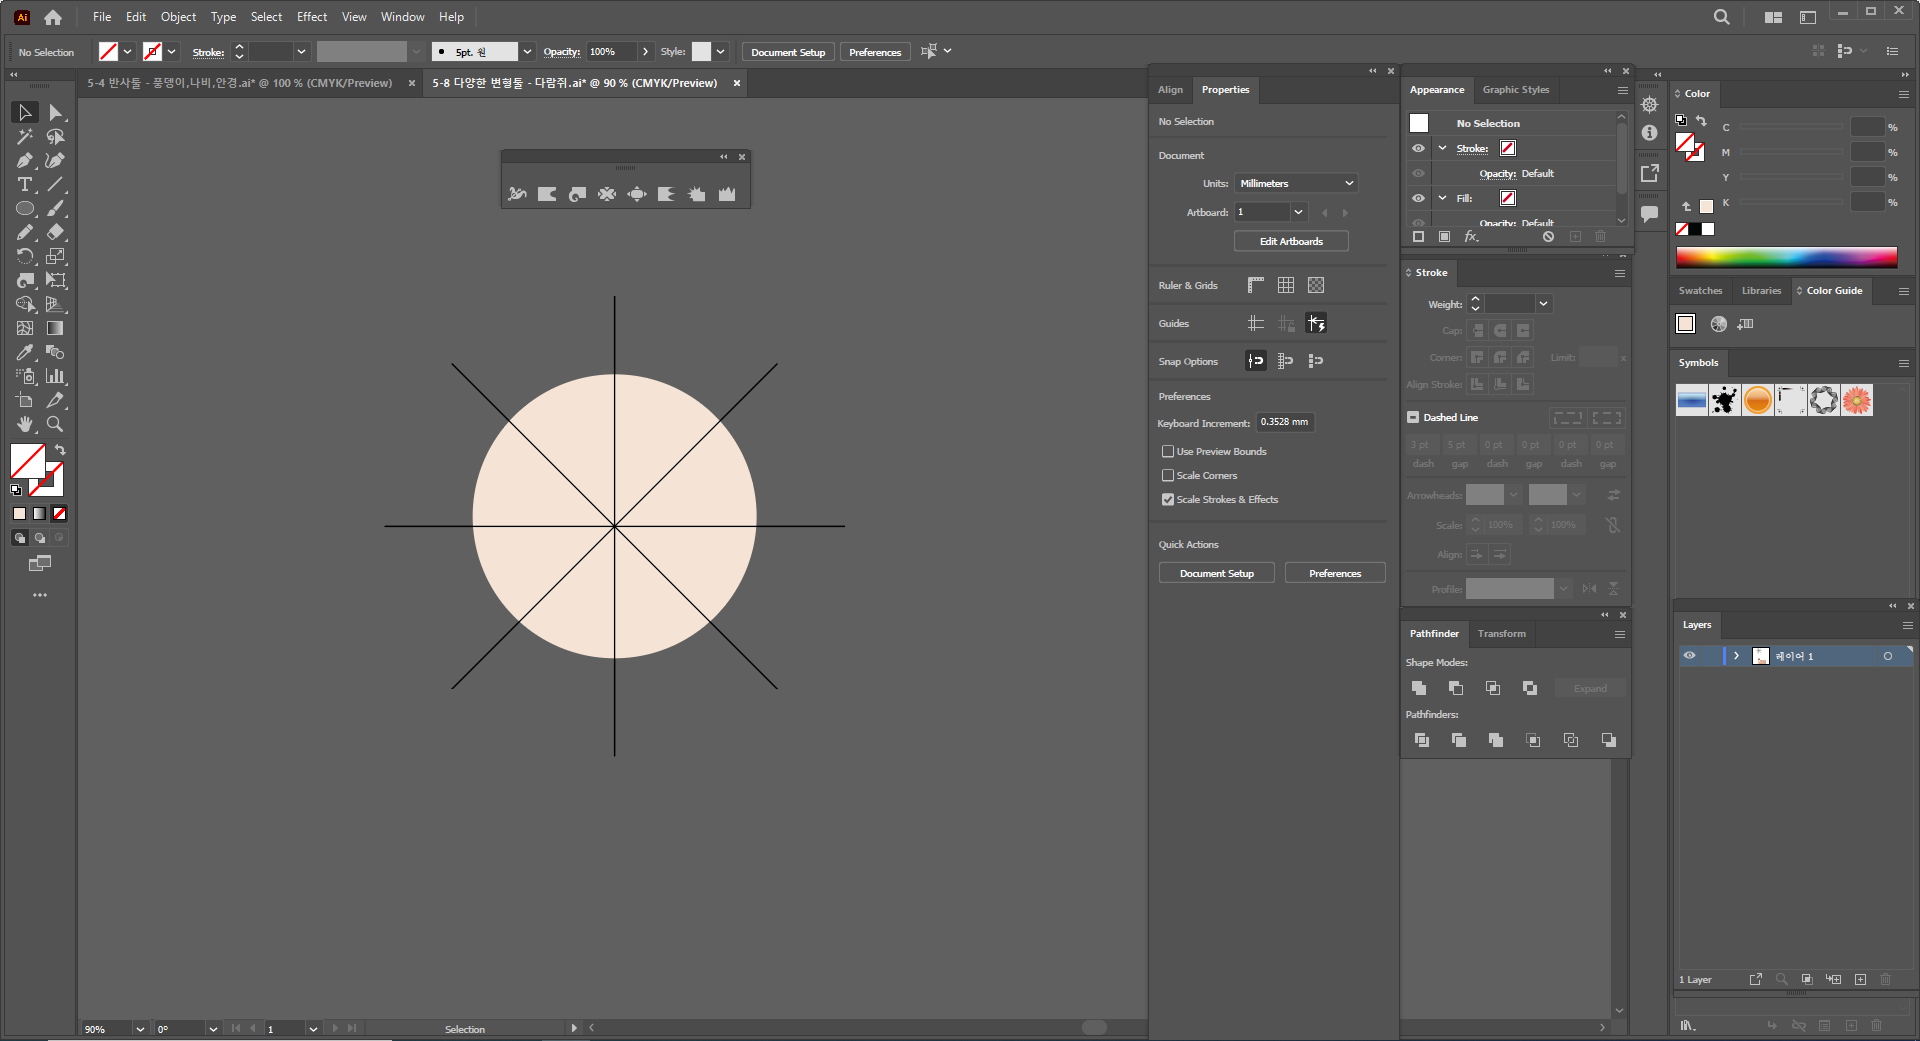The image size is (1920, 1041).
Task: Pick the Column Graph tool
Action: (x=55, y=376)
